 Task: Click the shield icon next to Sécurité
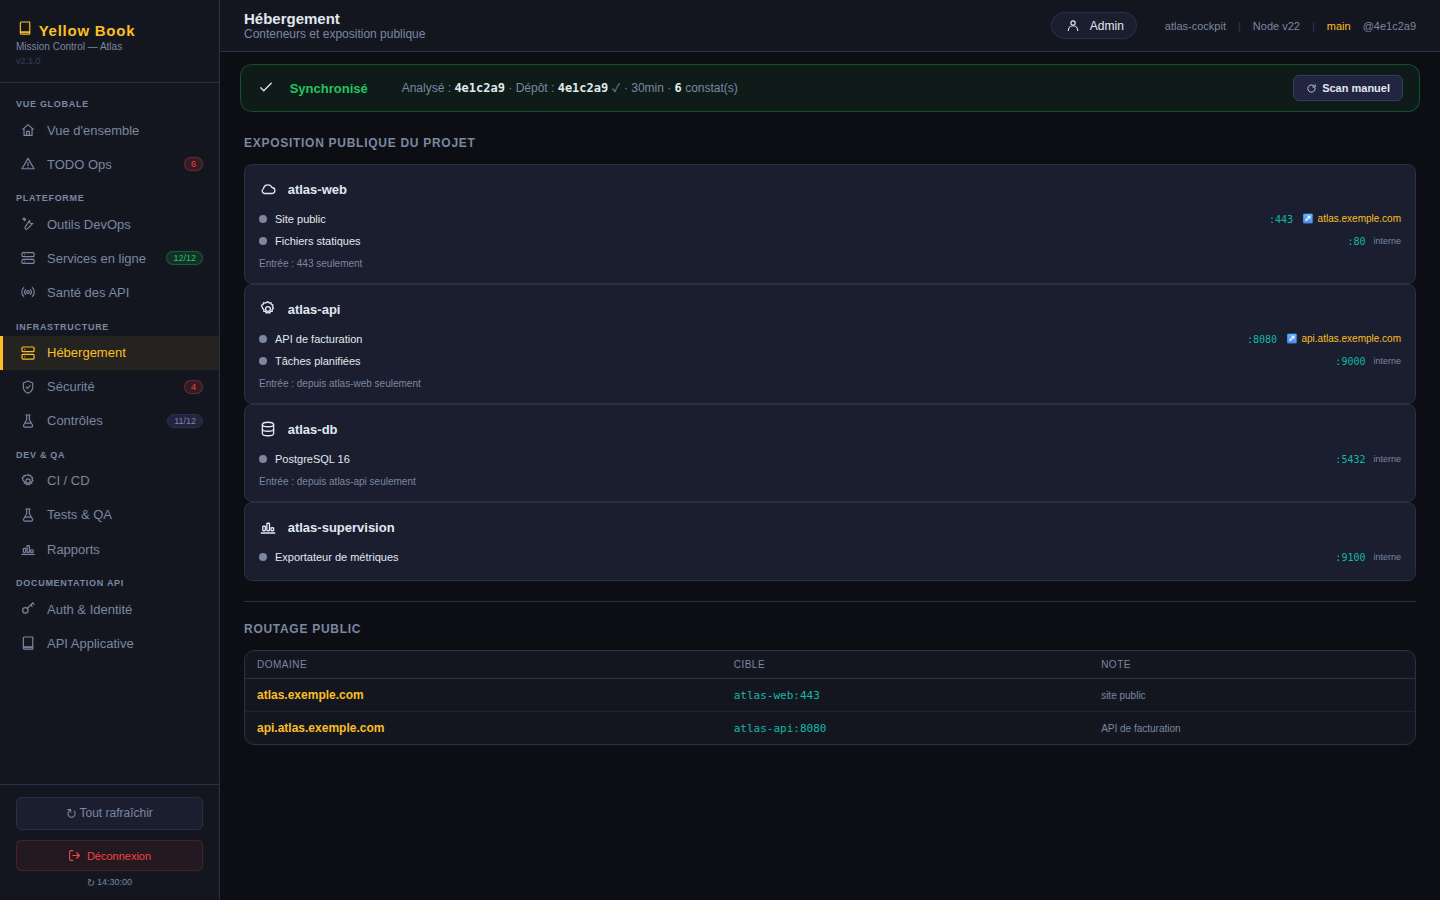click(28, 387)
